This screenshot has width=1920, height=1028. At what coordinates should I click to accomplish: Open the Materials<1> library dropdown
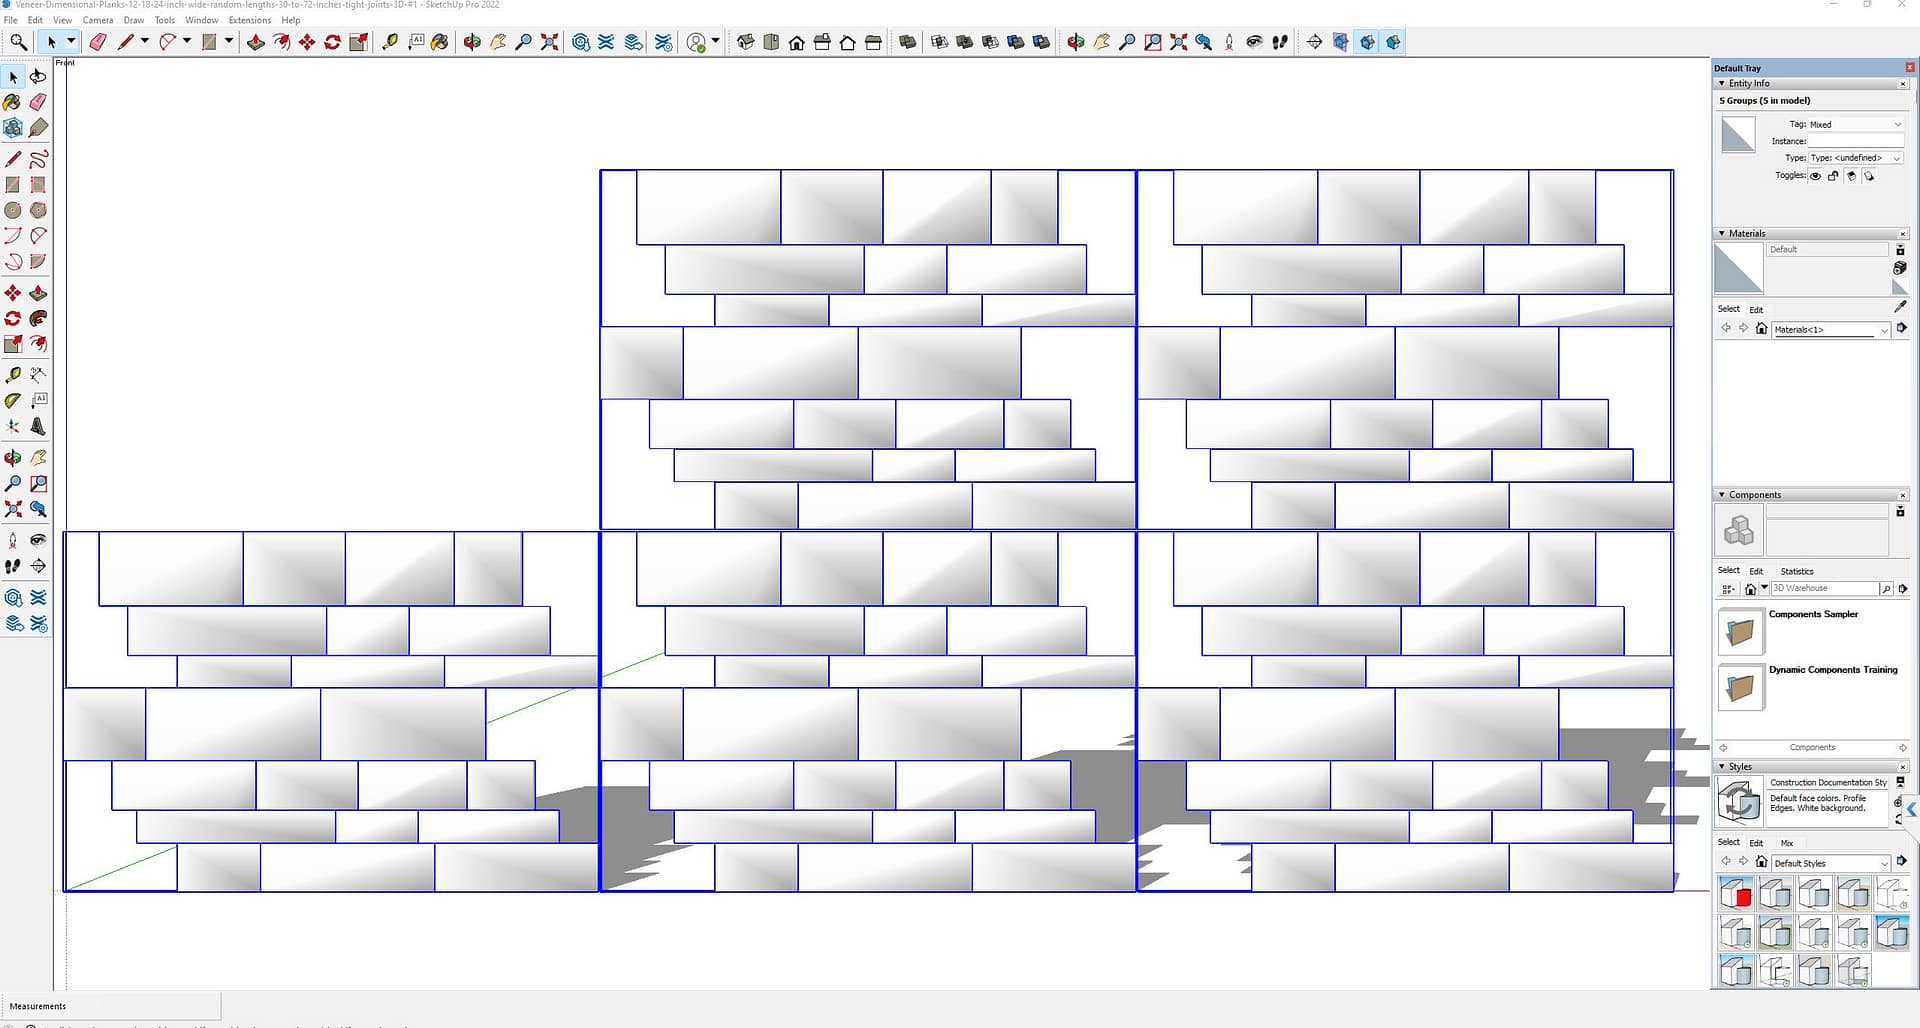pos(1830,329)
